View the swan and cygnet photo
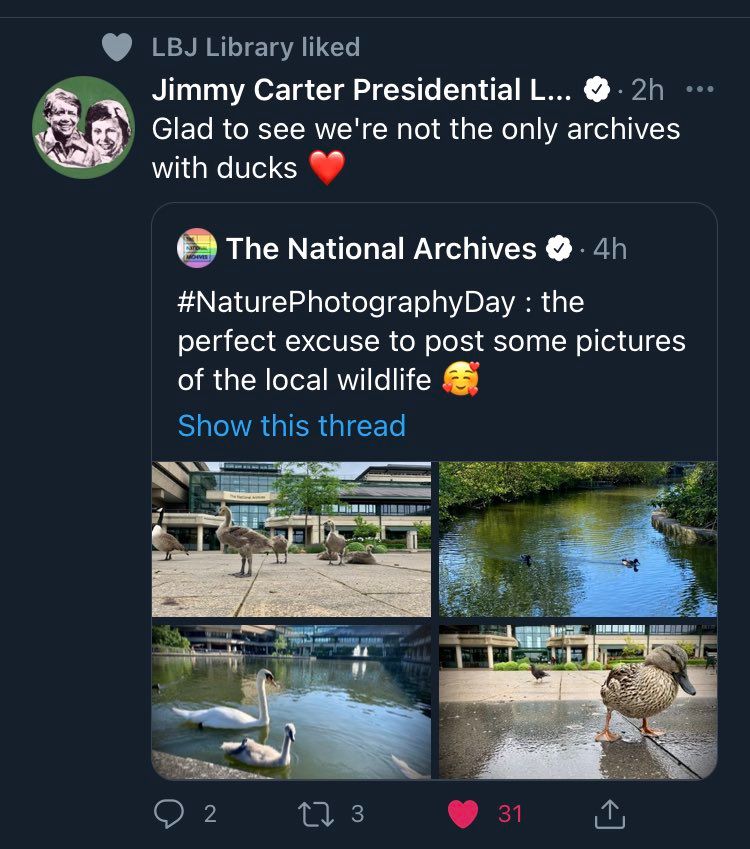 click(x=291, y=700)
